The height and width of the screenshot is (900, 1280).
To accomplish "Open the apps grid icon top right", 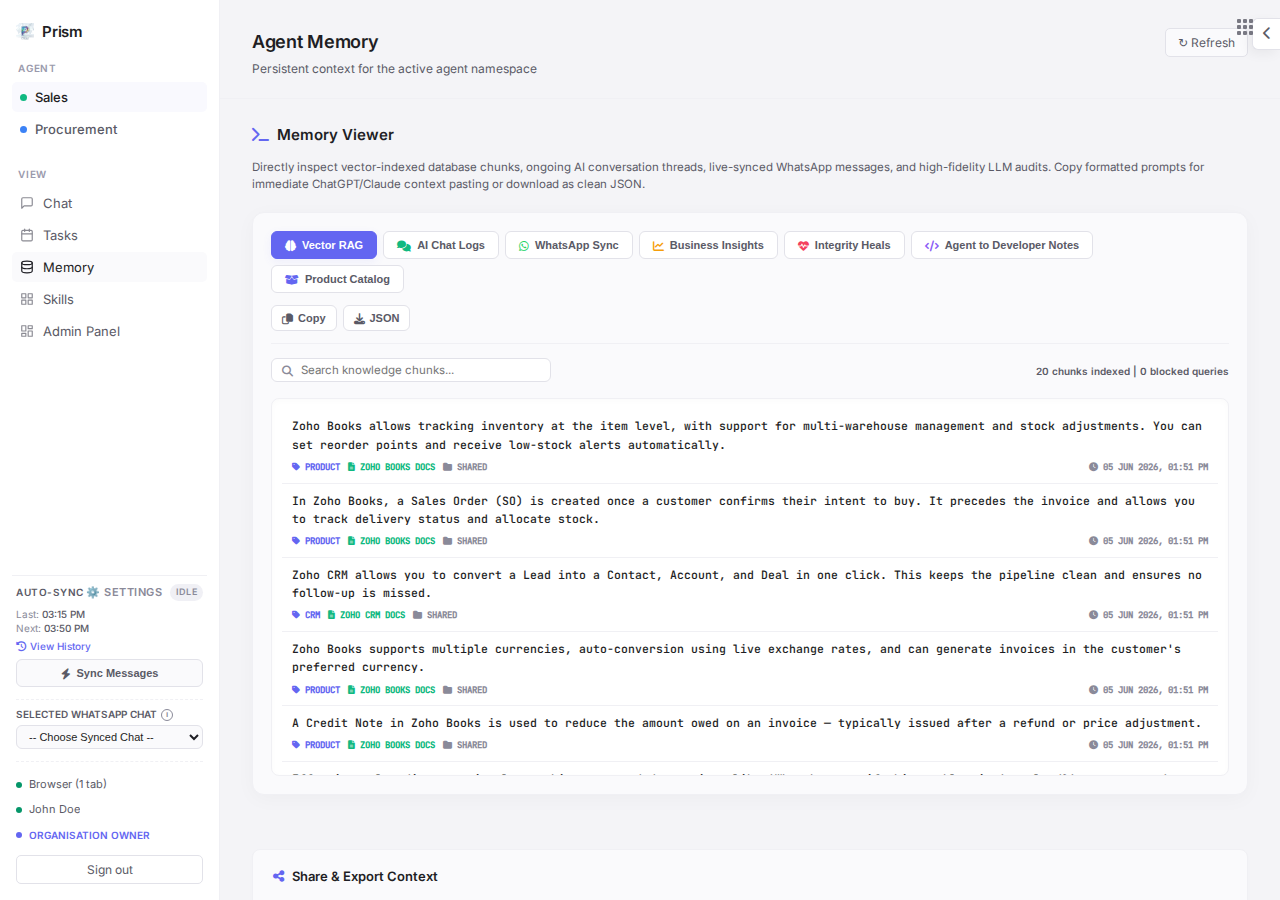I will [1245, 27].
